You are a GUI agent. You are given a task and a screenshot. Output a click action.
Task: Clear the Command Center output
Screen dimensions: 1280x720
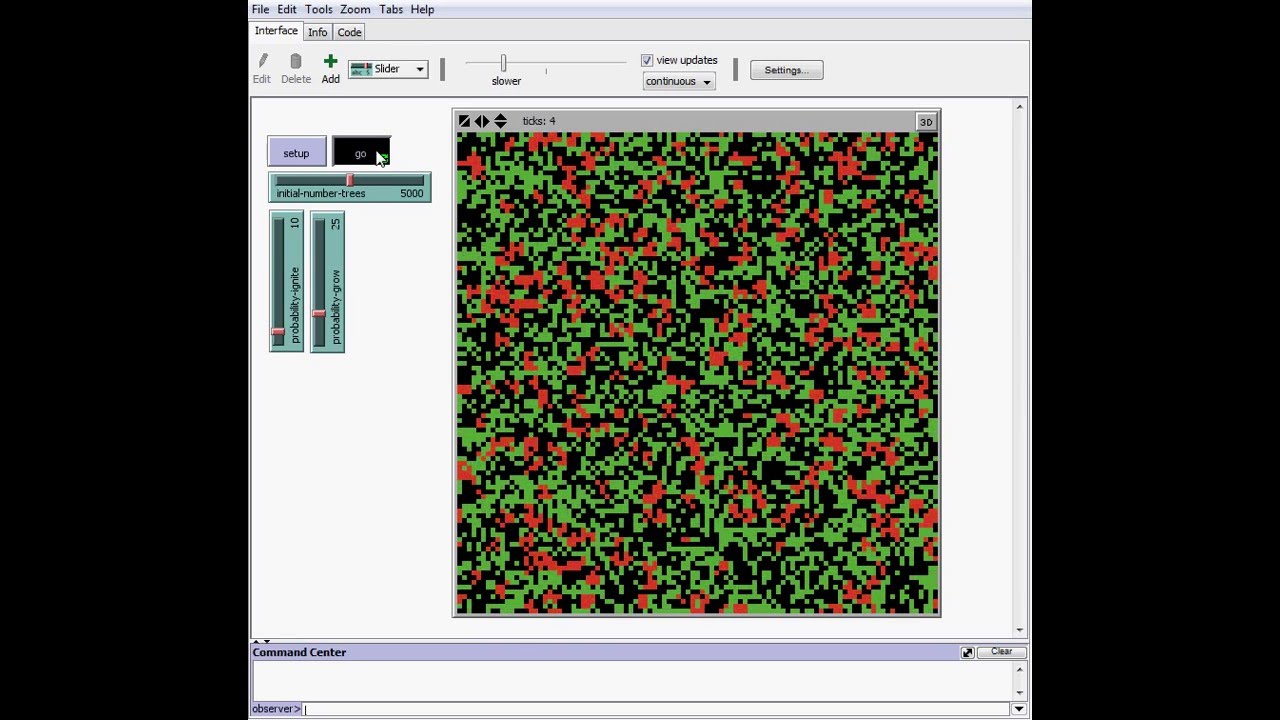[1001, 652]
